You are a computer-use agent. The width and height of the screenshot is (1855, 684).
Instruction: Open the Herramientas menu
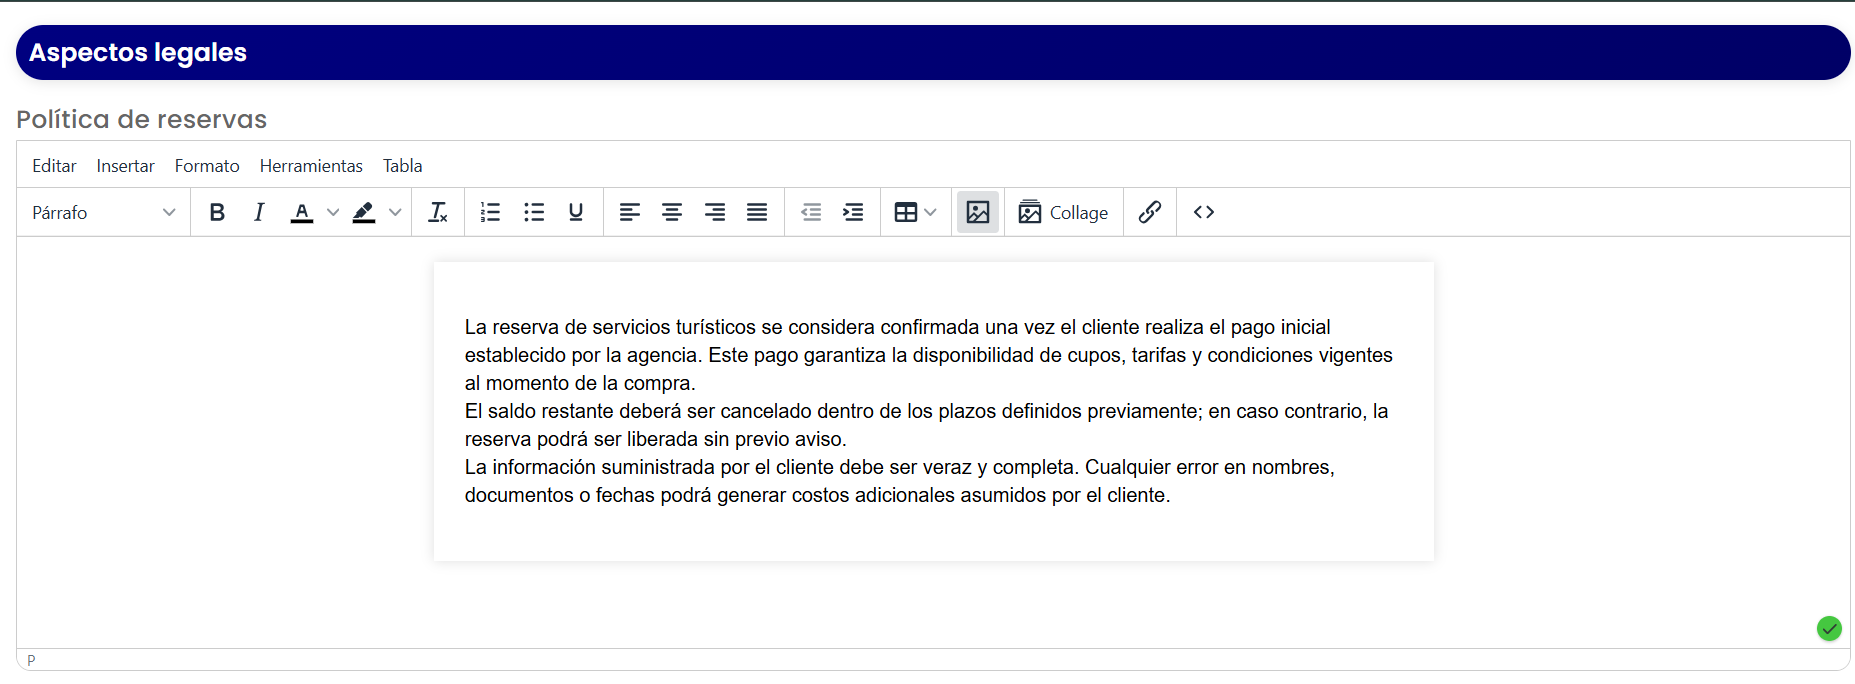point(311,166)
